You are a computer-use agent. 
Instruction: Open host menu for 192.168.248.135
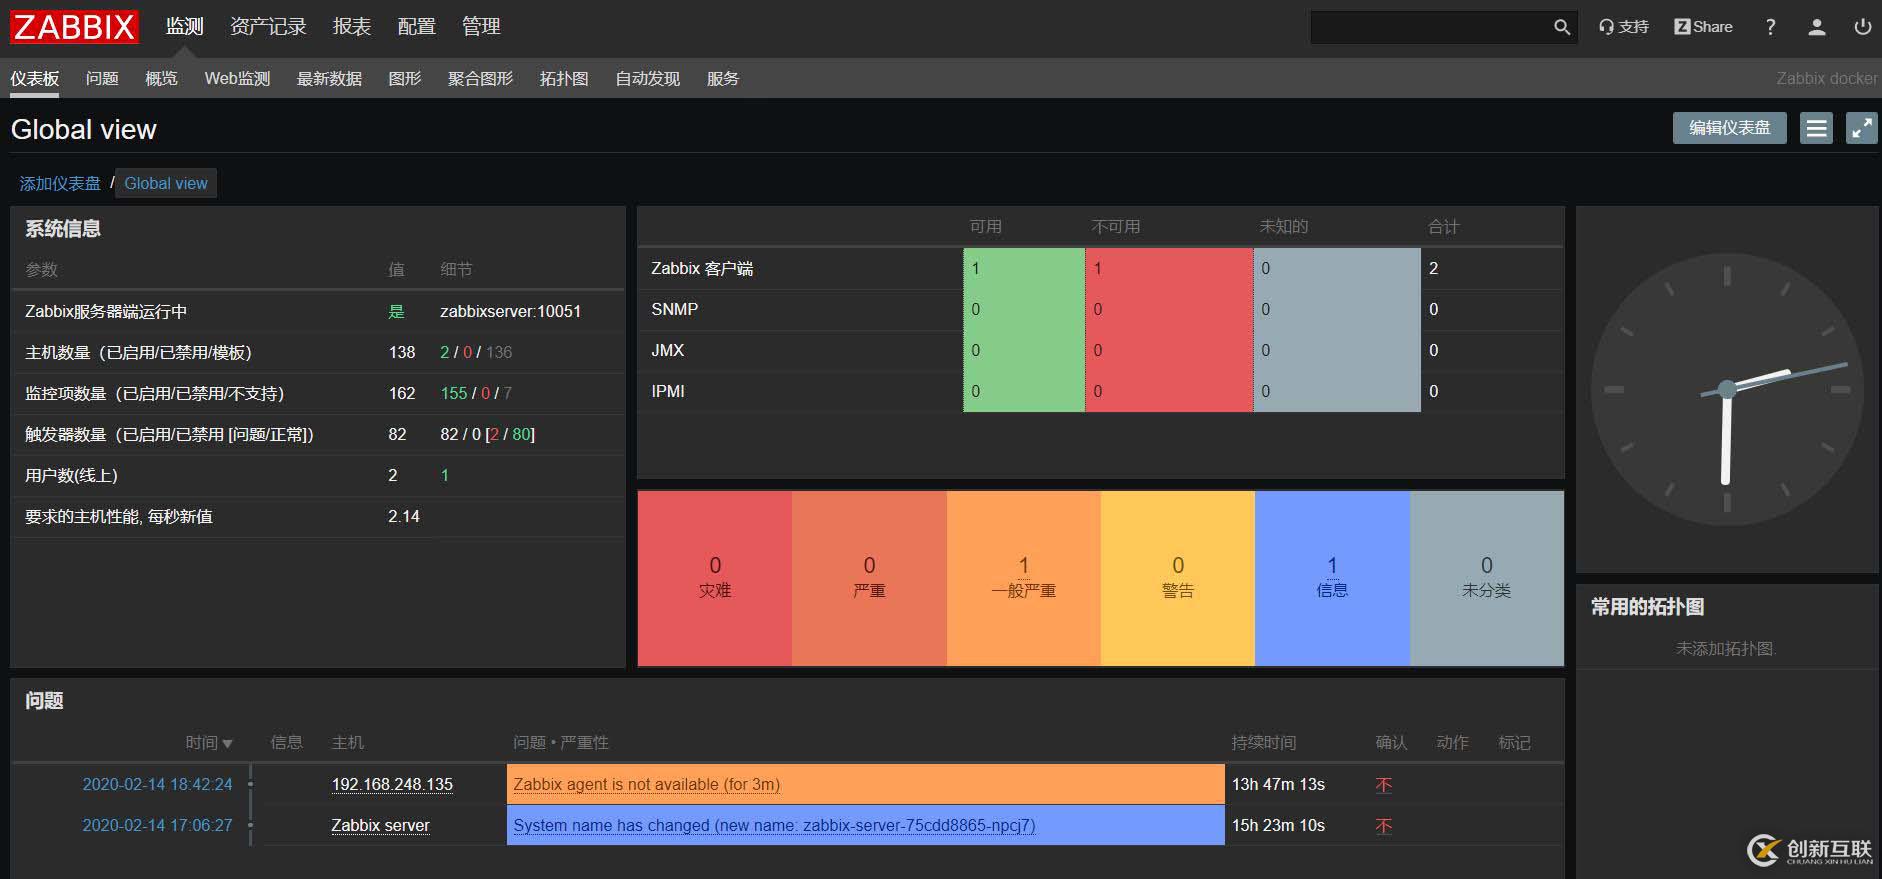coord(392,784)
